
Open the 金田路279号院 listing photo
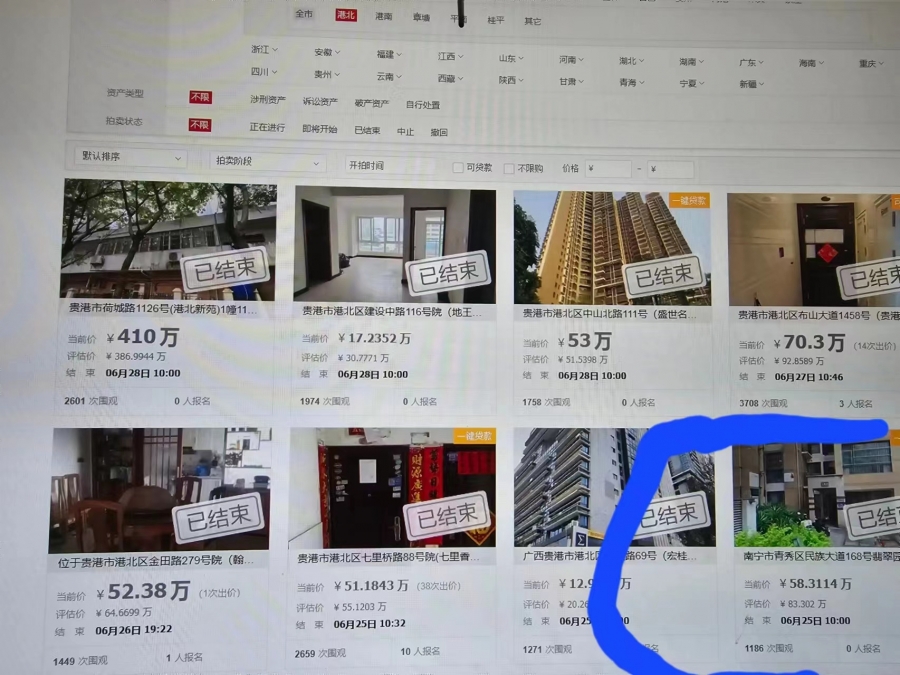160,490
